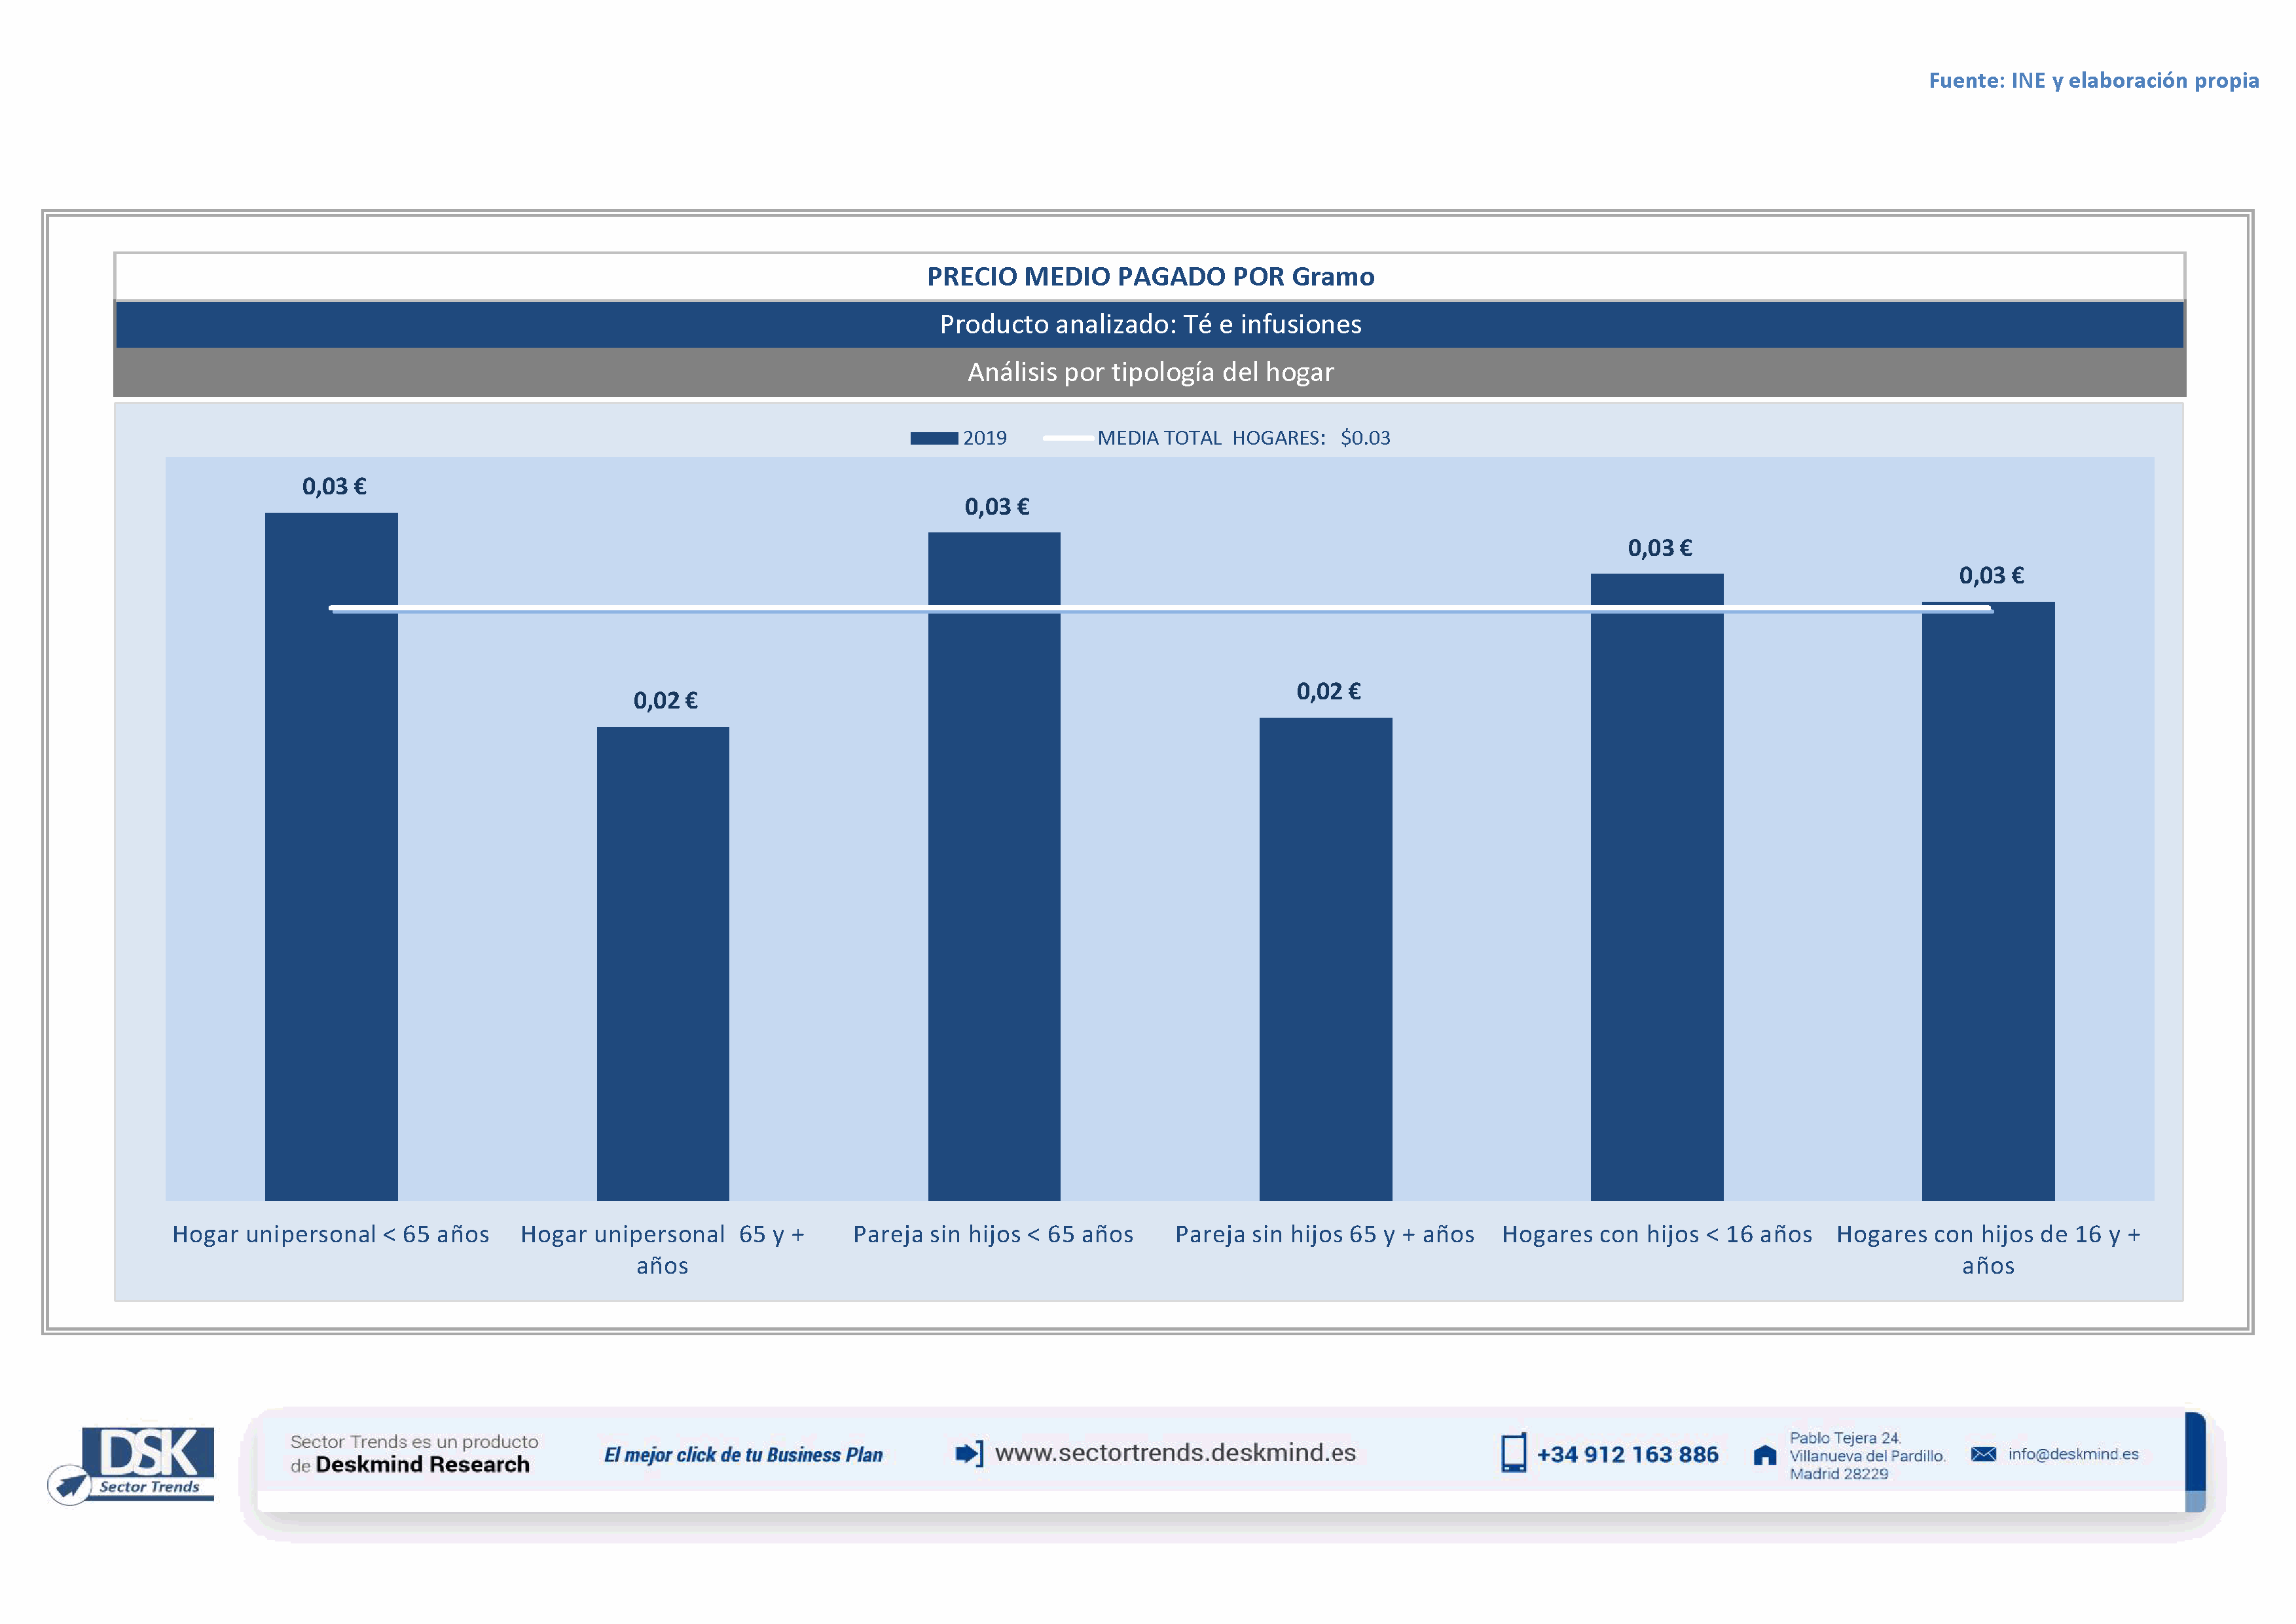2296x1624 pixels.
Task: Click the mobile phone icon
Action: click(x=1513, y=1453)
